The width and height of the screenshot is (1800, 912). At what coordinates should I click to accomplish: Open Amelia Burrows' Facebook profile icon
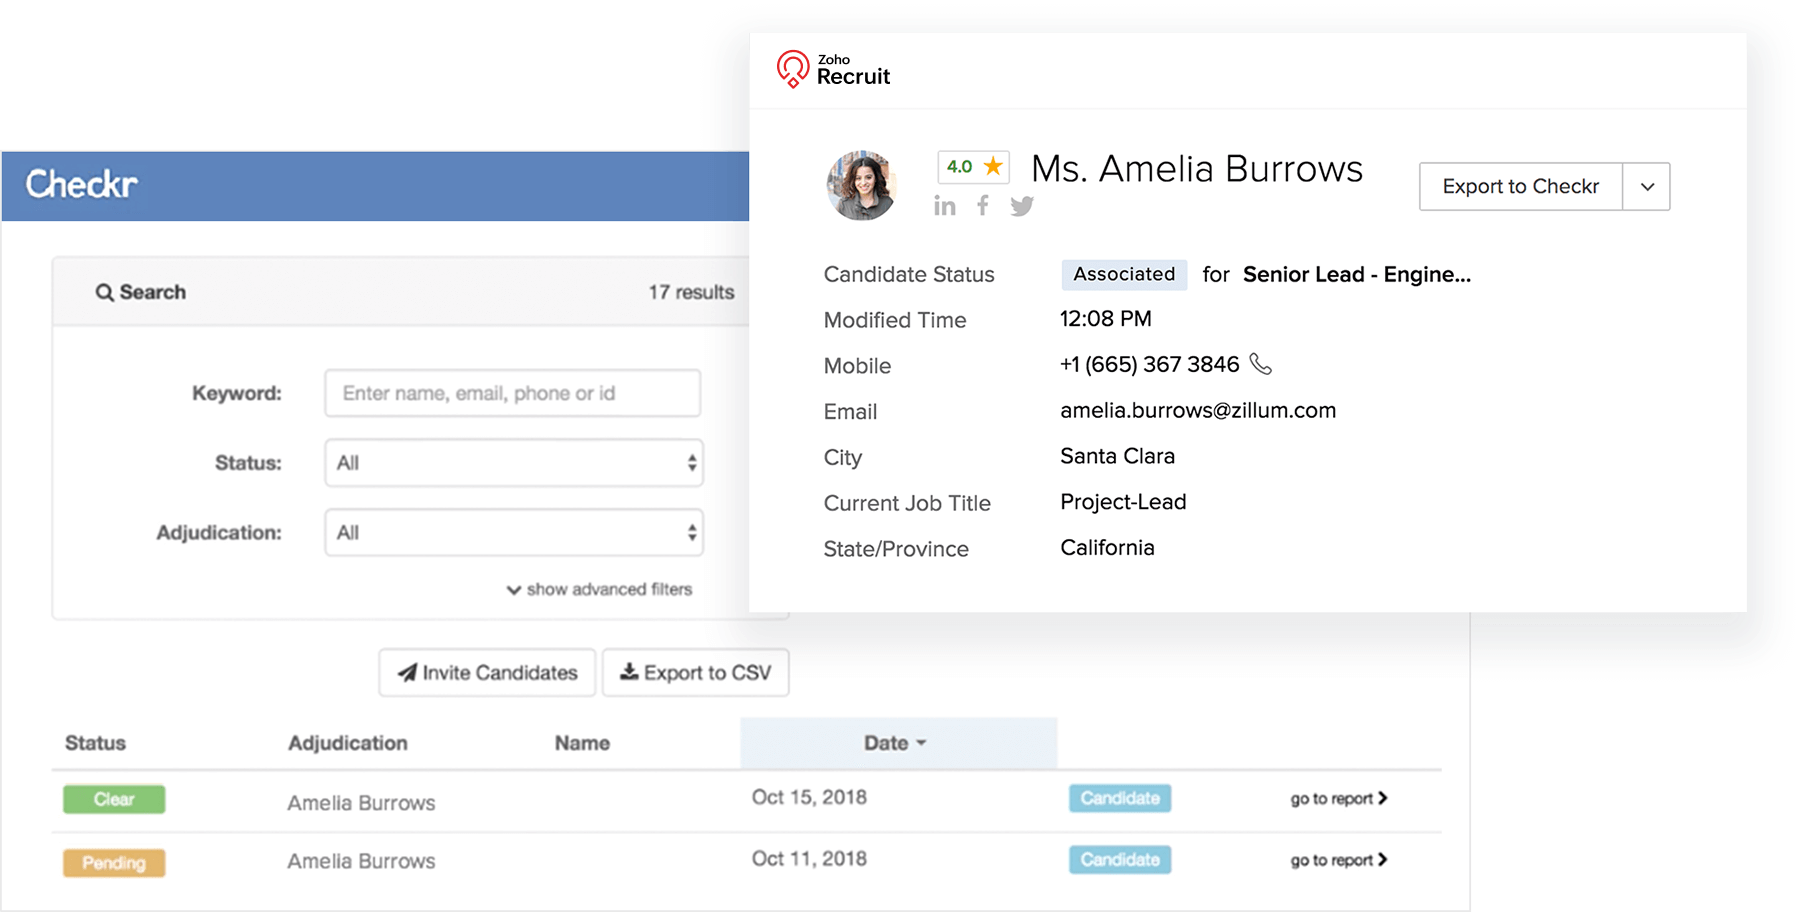[x=983, y=206]
